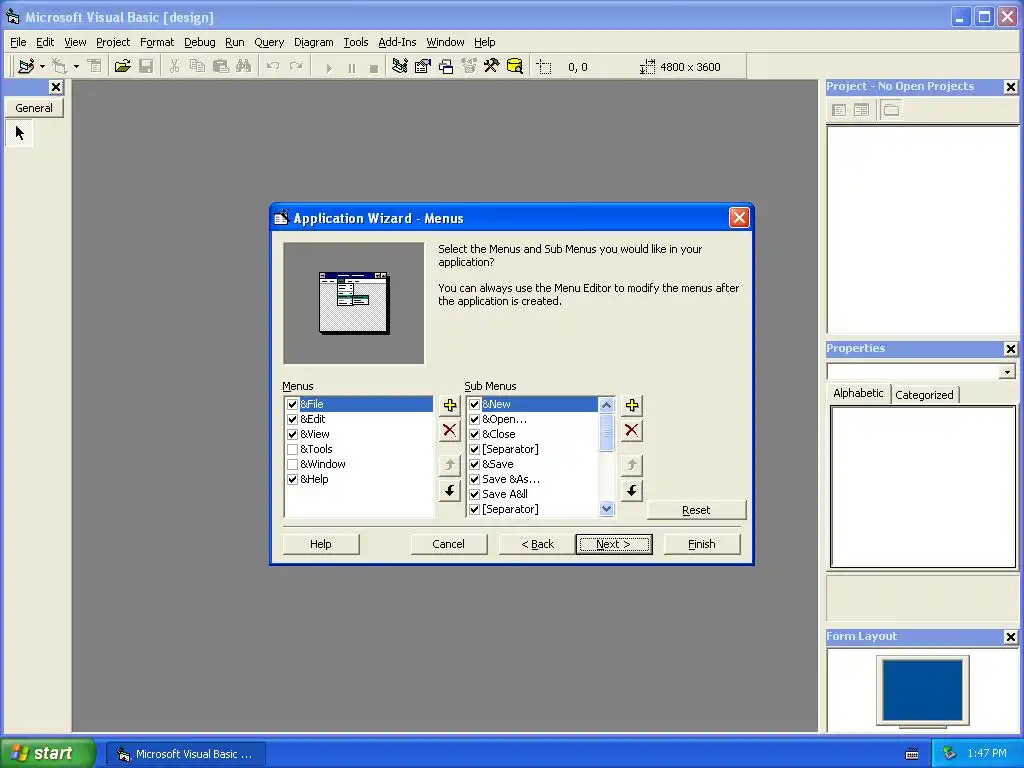Click Sub Menus list scroll up arrow

point(606,405)
